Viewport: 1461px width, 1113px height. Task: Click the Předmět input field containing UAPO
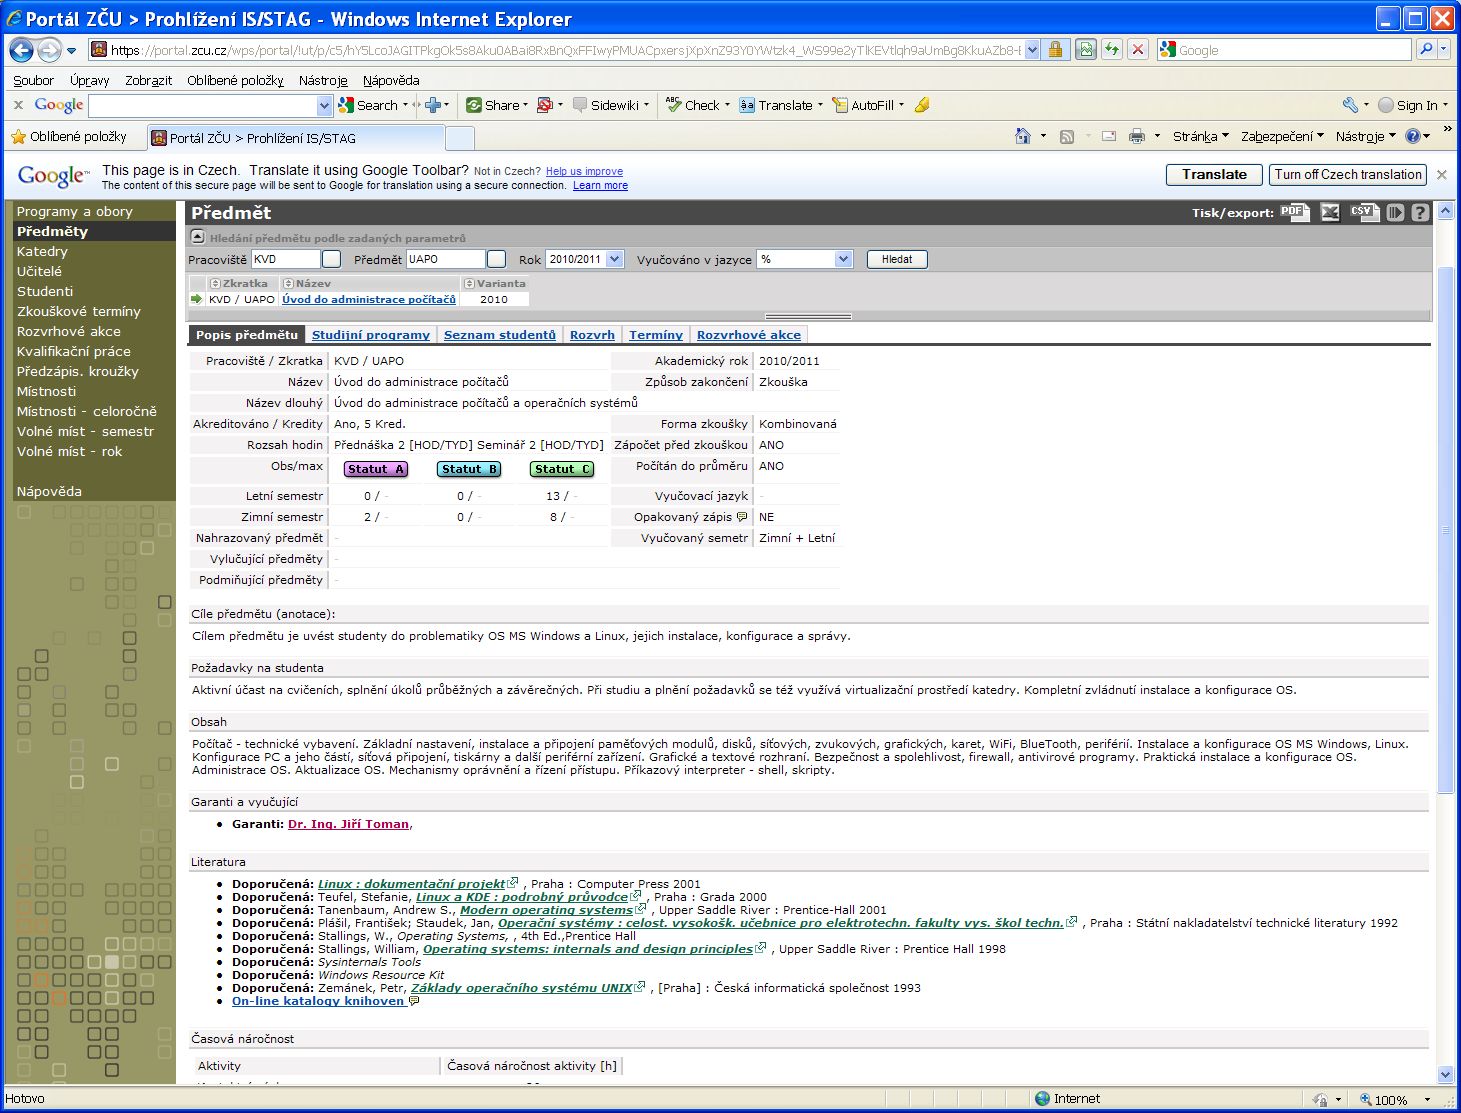tap(445, 259)
